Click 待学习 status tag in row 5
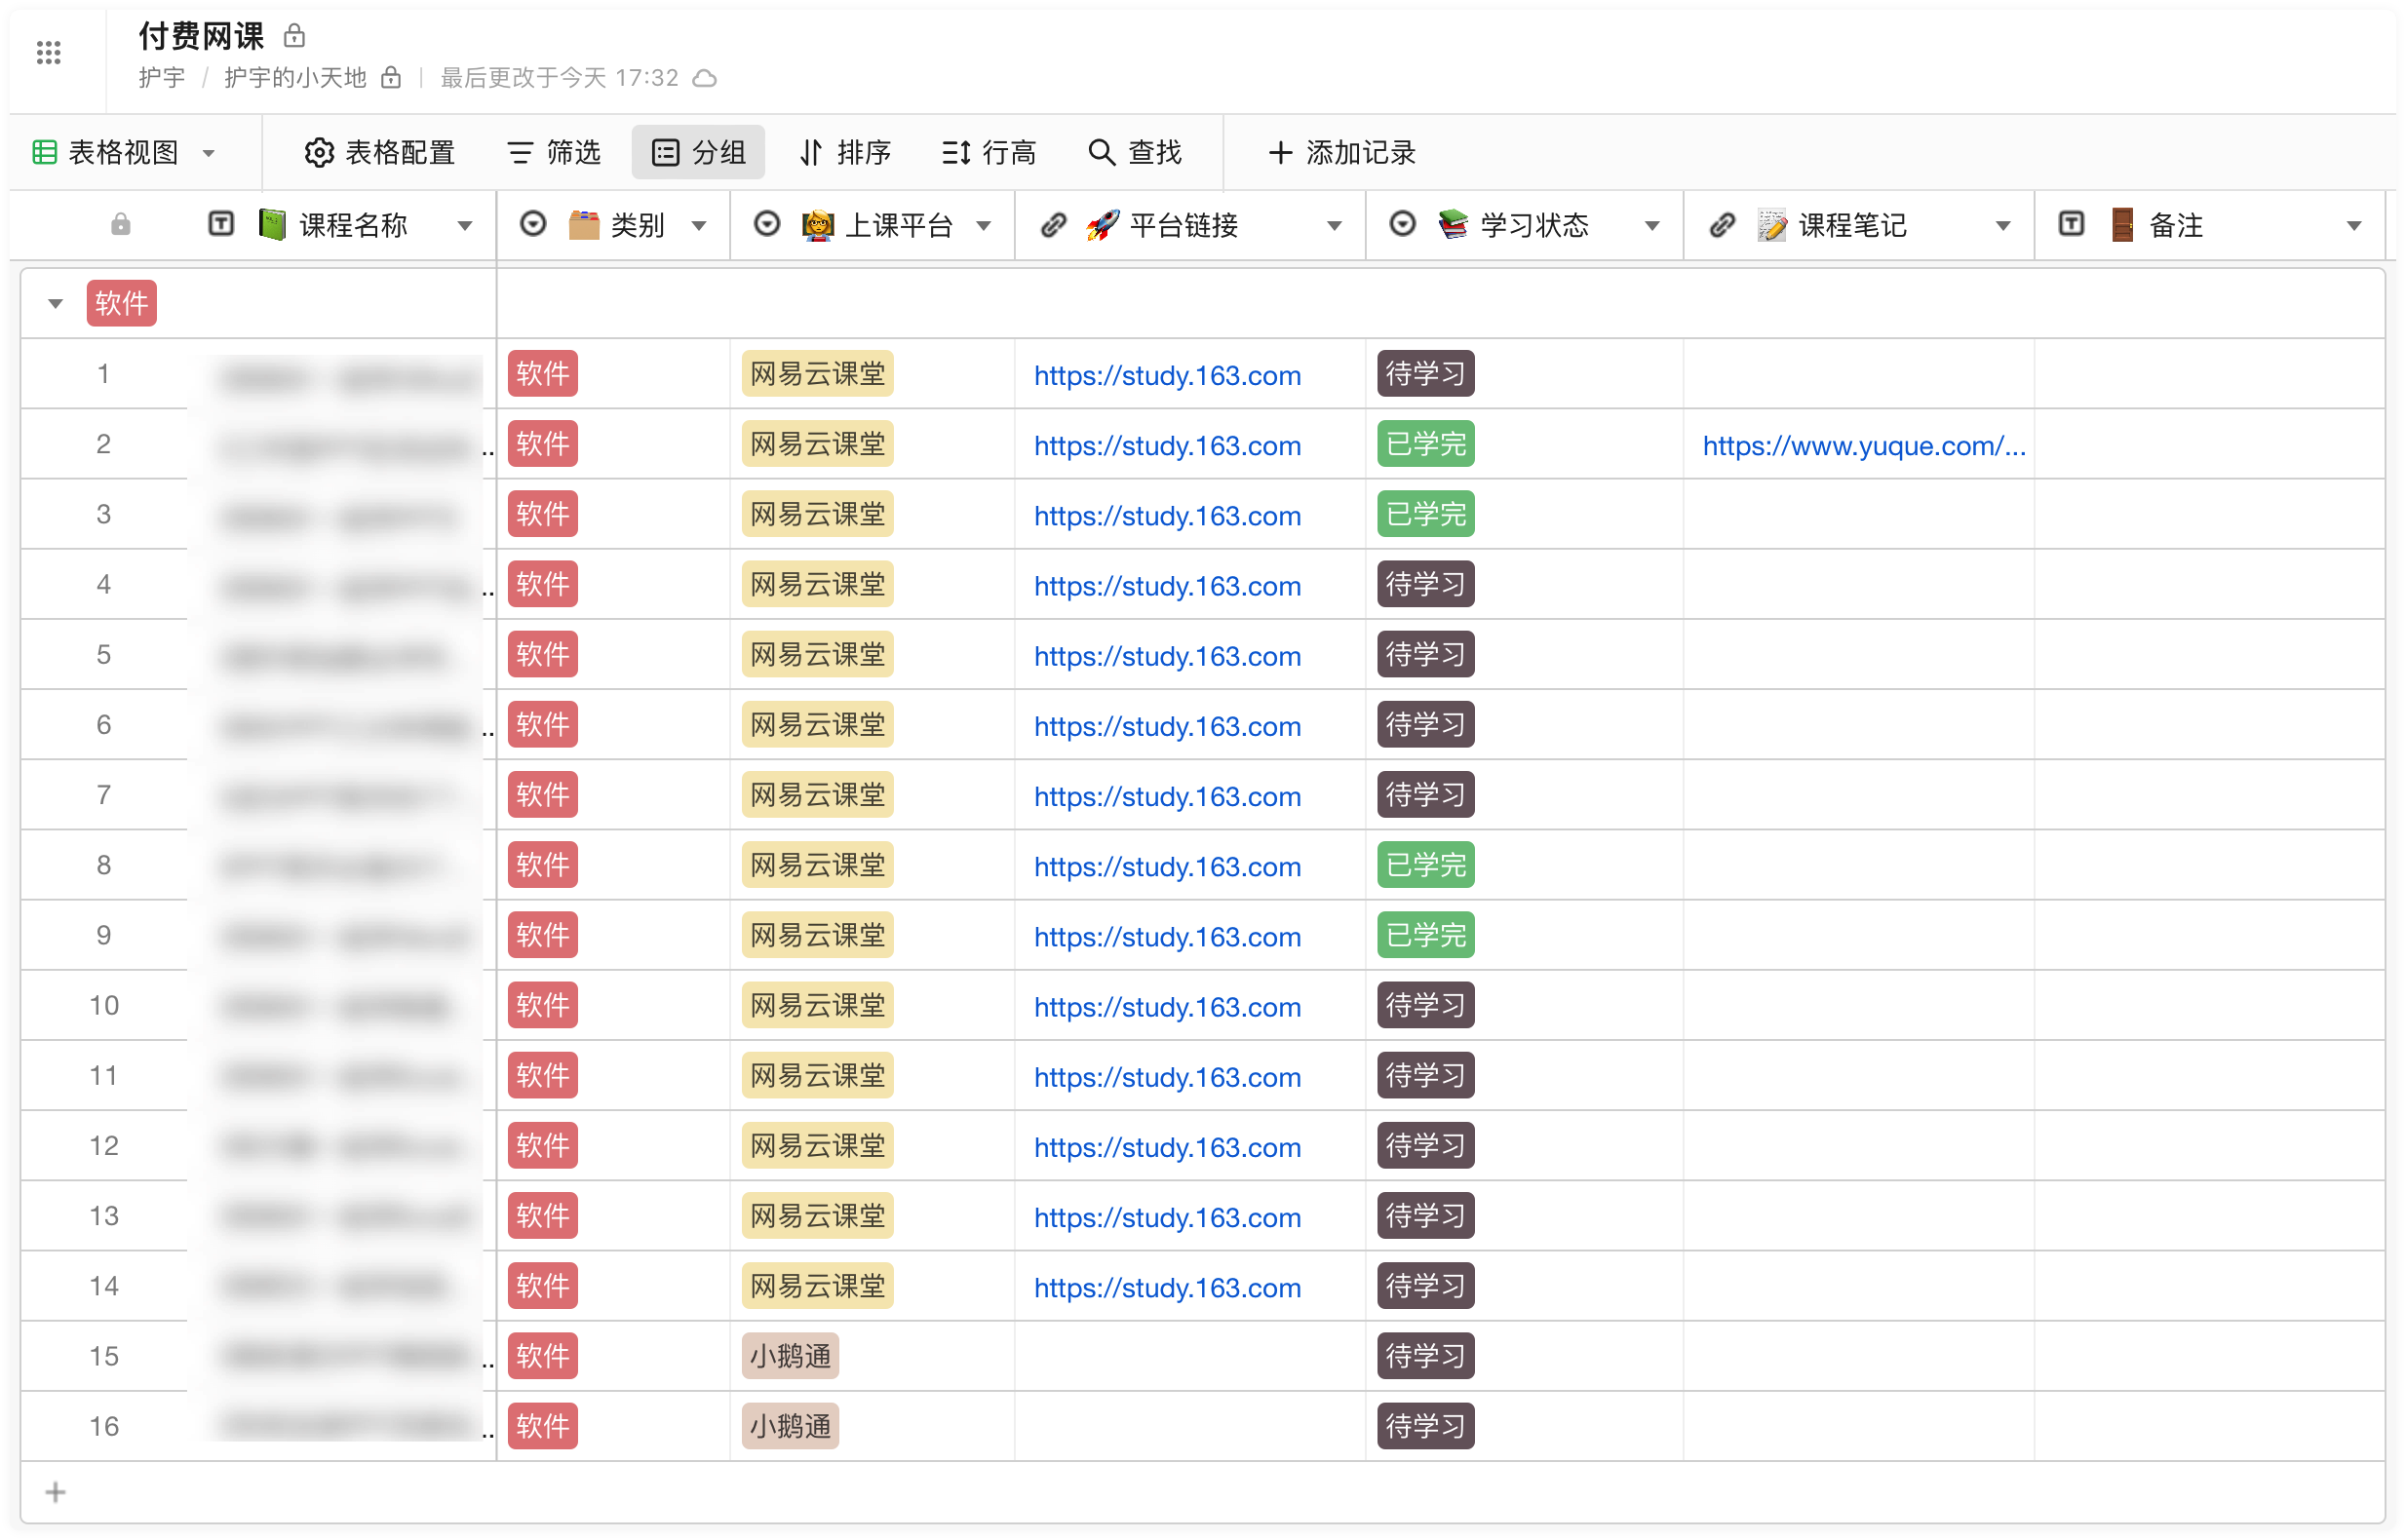2406x1540 pixels. point(1425,654)
